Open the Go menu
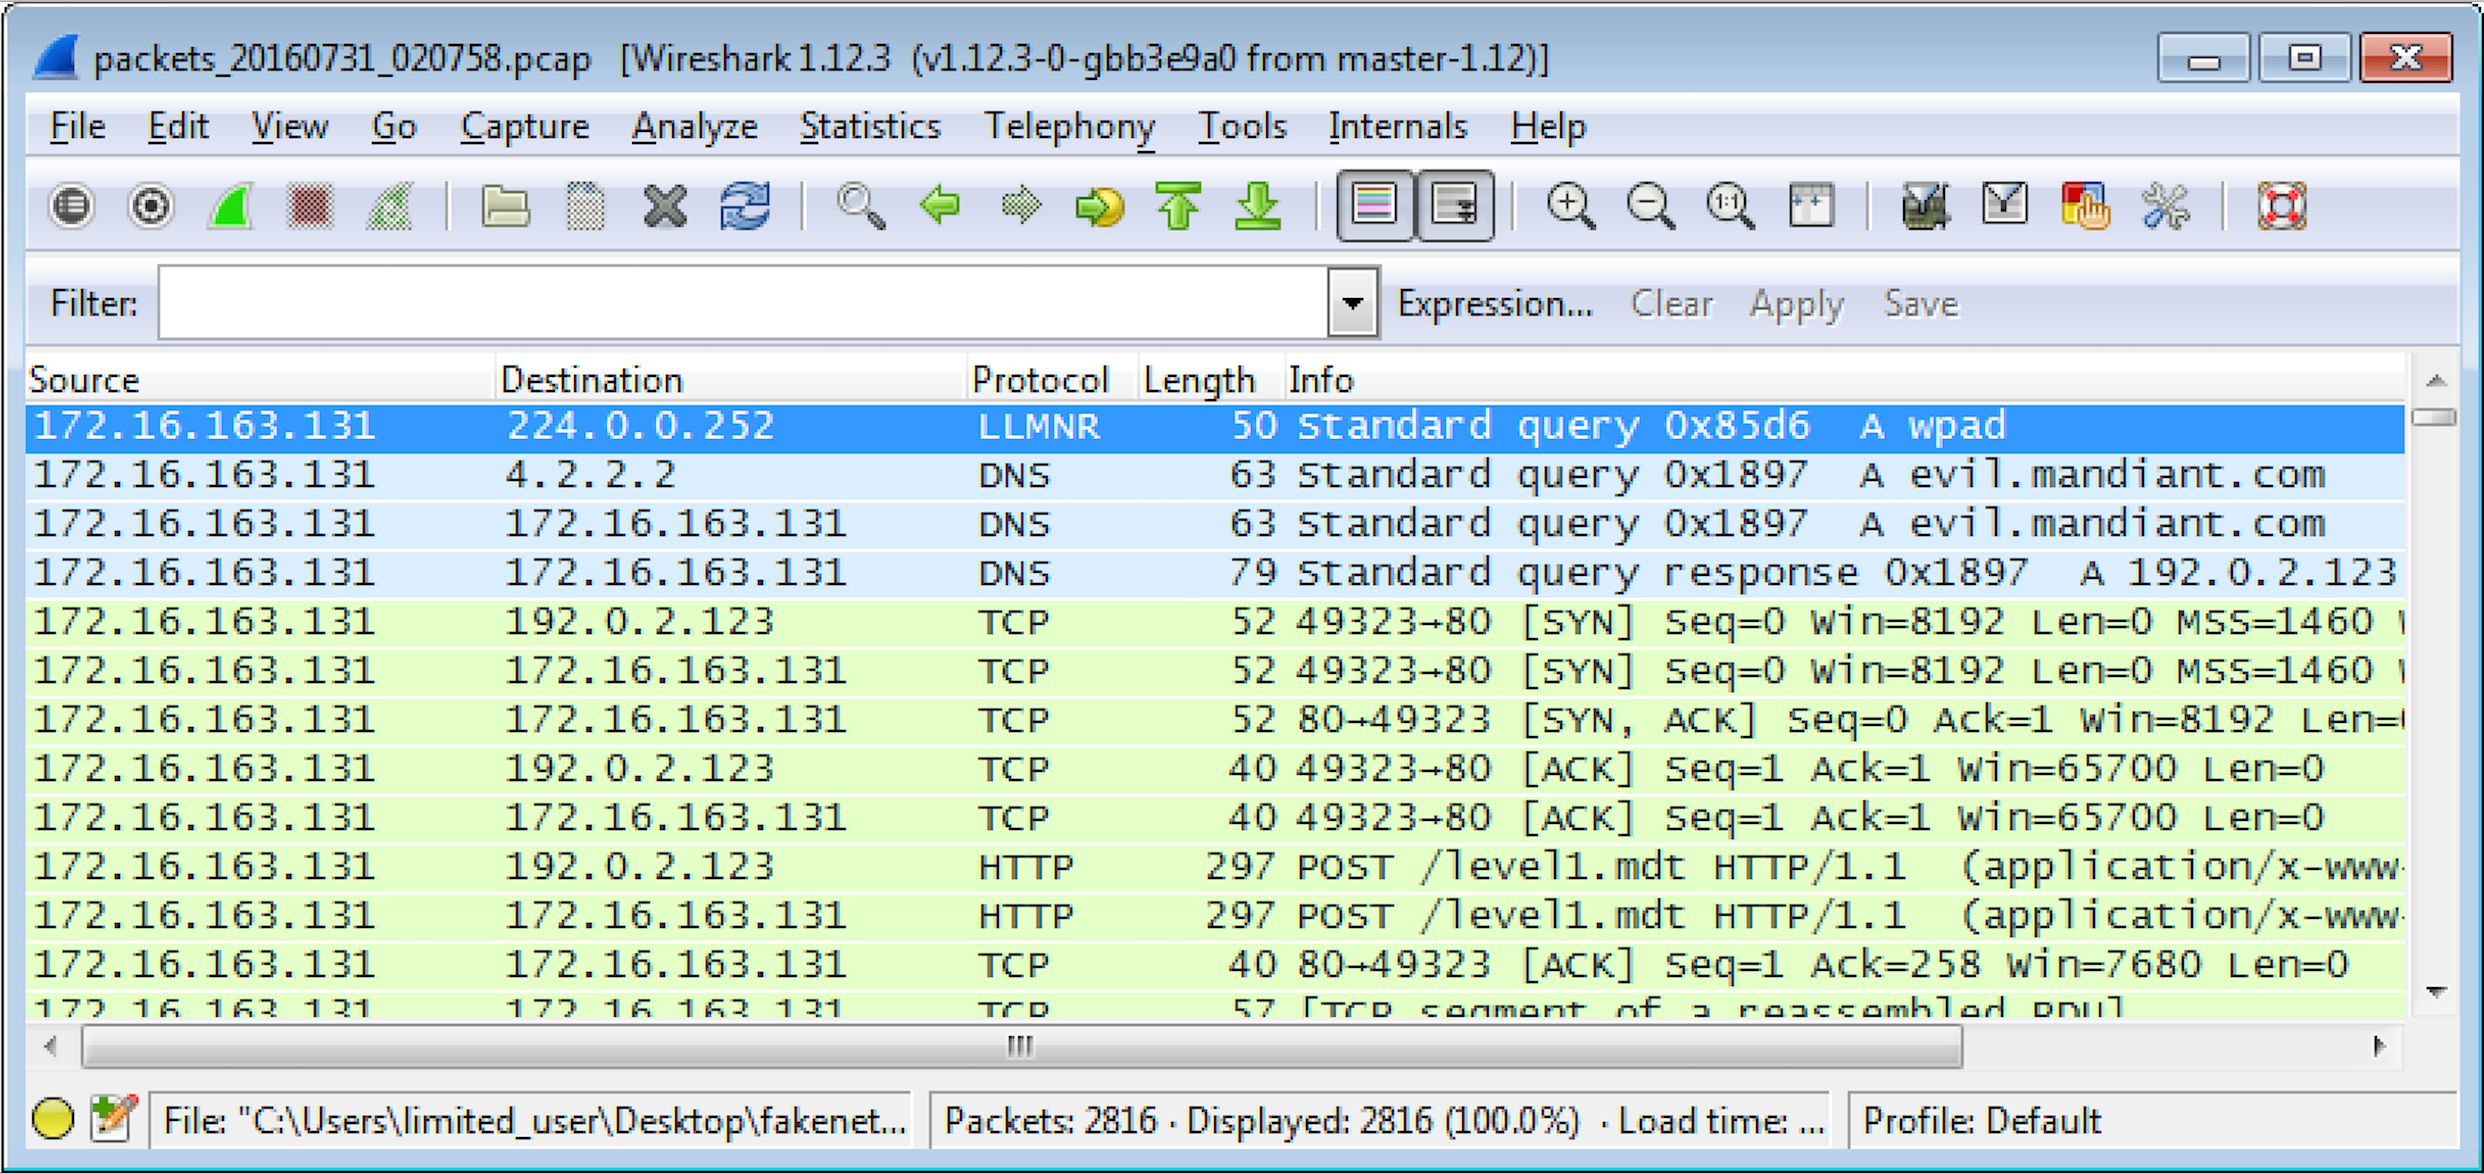 394,127
